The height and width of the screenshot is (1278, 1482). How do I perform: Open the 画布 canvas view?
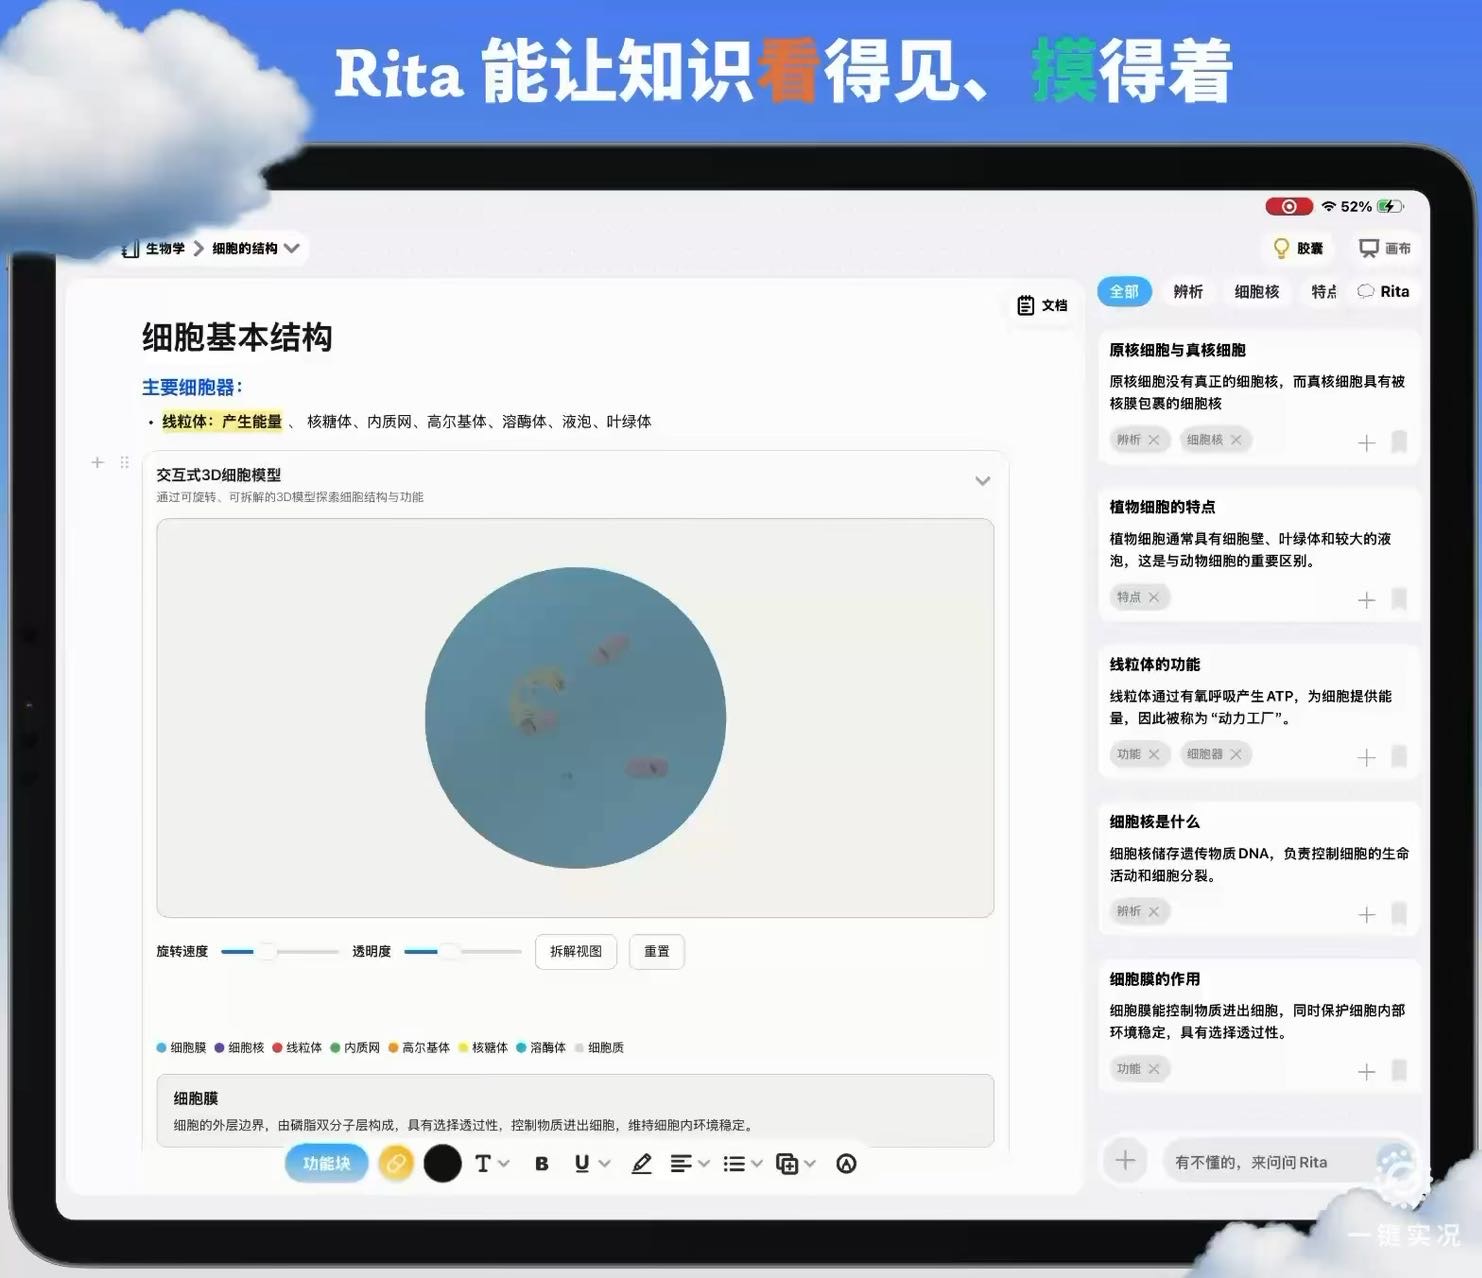click(1385, 248)
